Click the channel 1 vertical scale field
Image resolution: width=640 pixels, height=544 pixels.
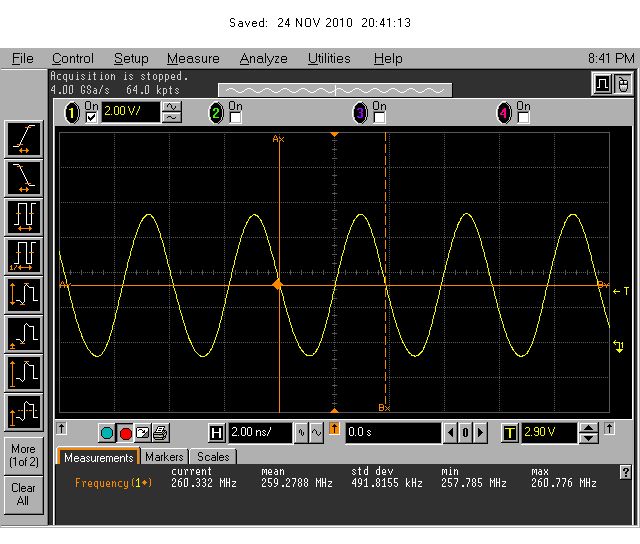pyautogui.click(x=130, y=112)
